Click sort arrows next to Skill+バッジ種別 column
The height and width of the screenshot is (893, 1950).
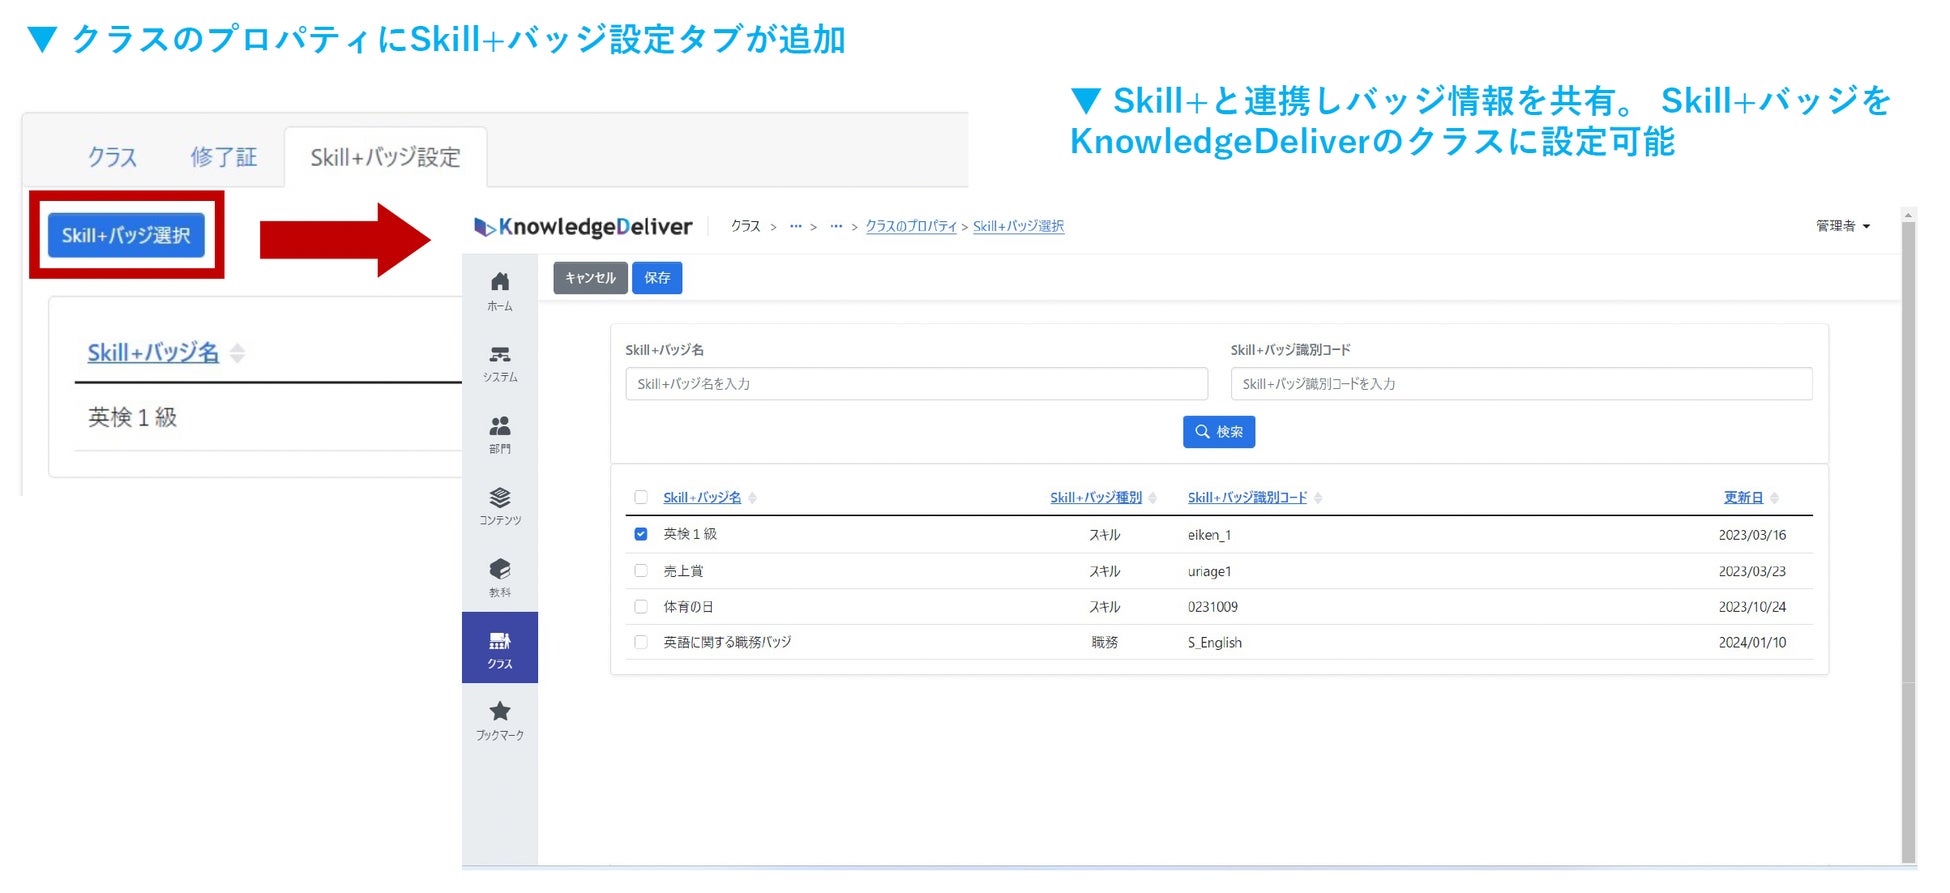[1153, 498]
